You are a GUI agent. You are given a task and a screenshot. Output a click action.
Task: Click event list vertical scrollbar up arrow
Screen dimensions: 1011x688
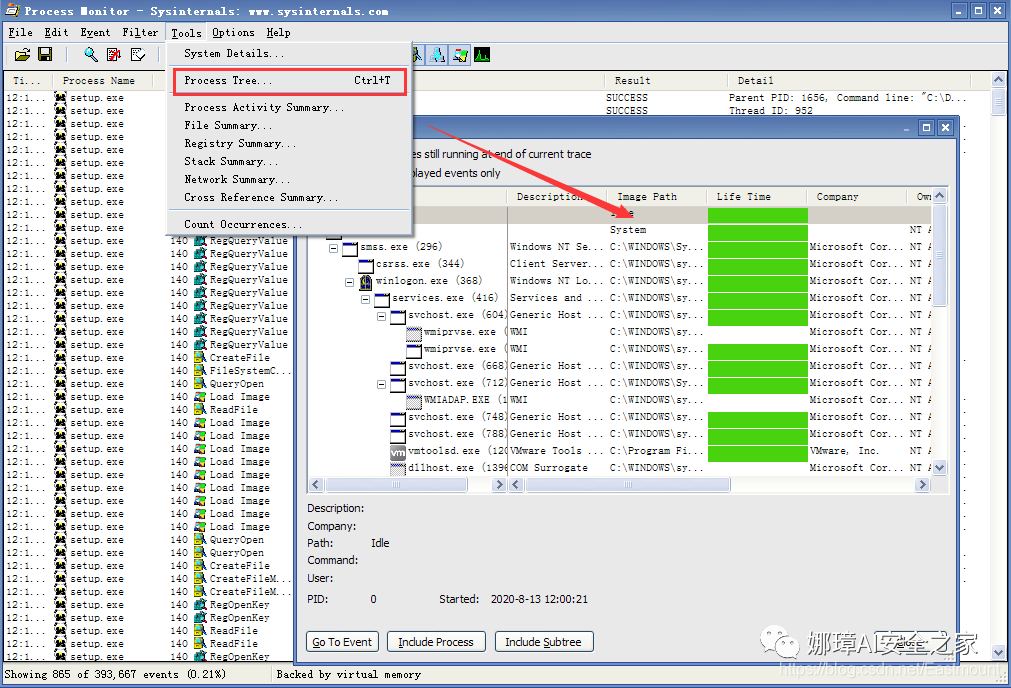998,80
